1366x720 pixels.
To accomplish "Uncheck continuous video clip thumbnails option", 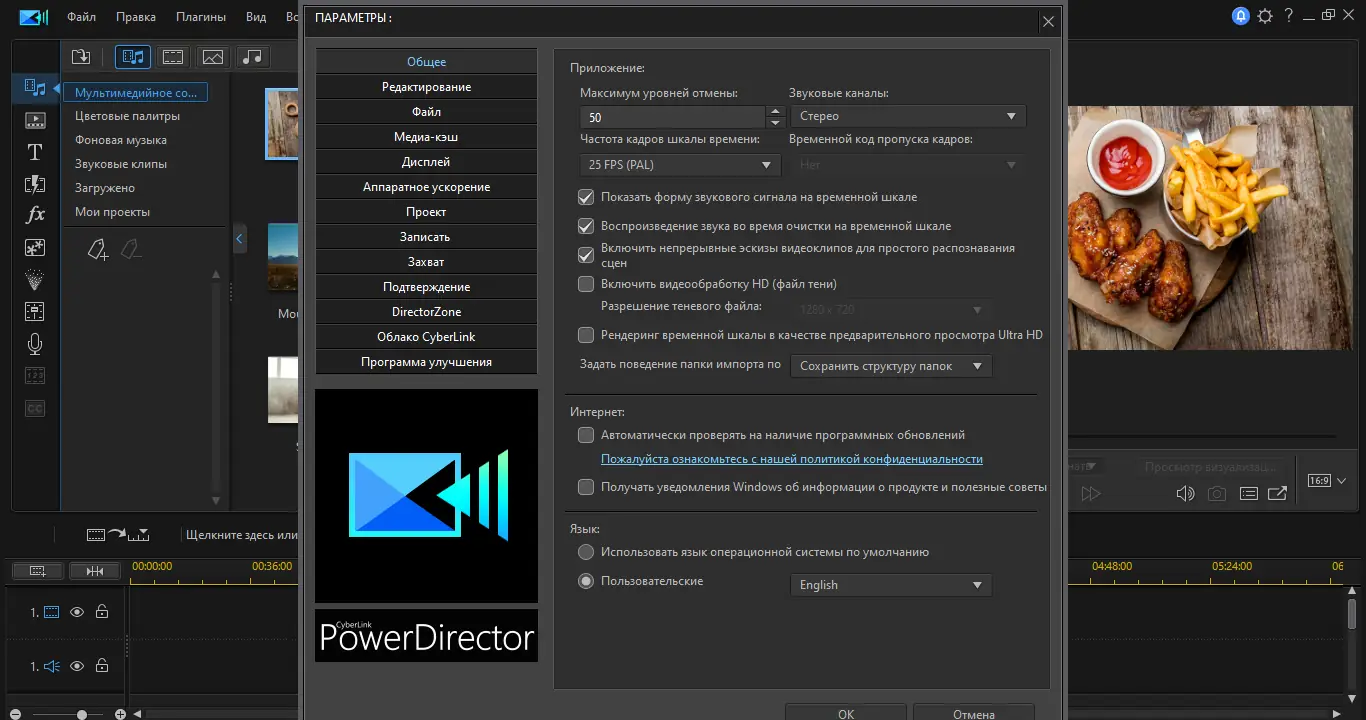I will click(x=586, y=255).
